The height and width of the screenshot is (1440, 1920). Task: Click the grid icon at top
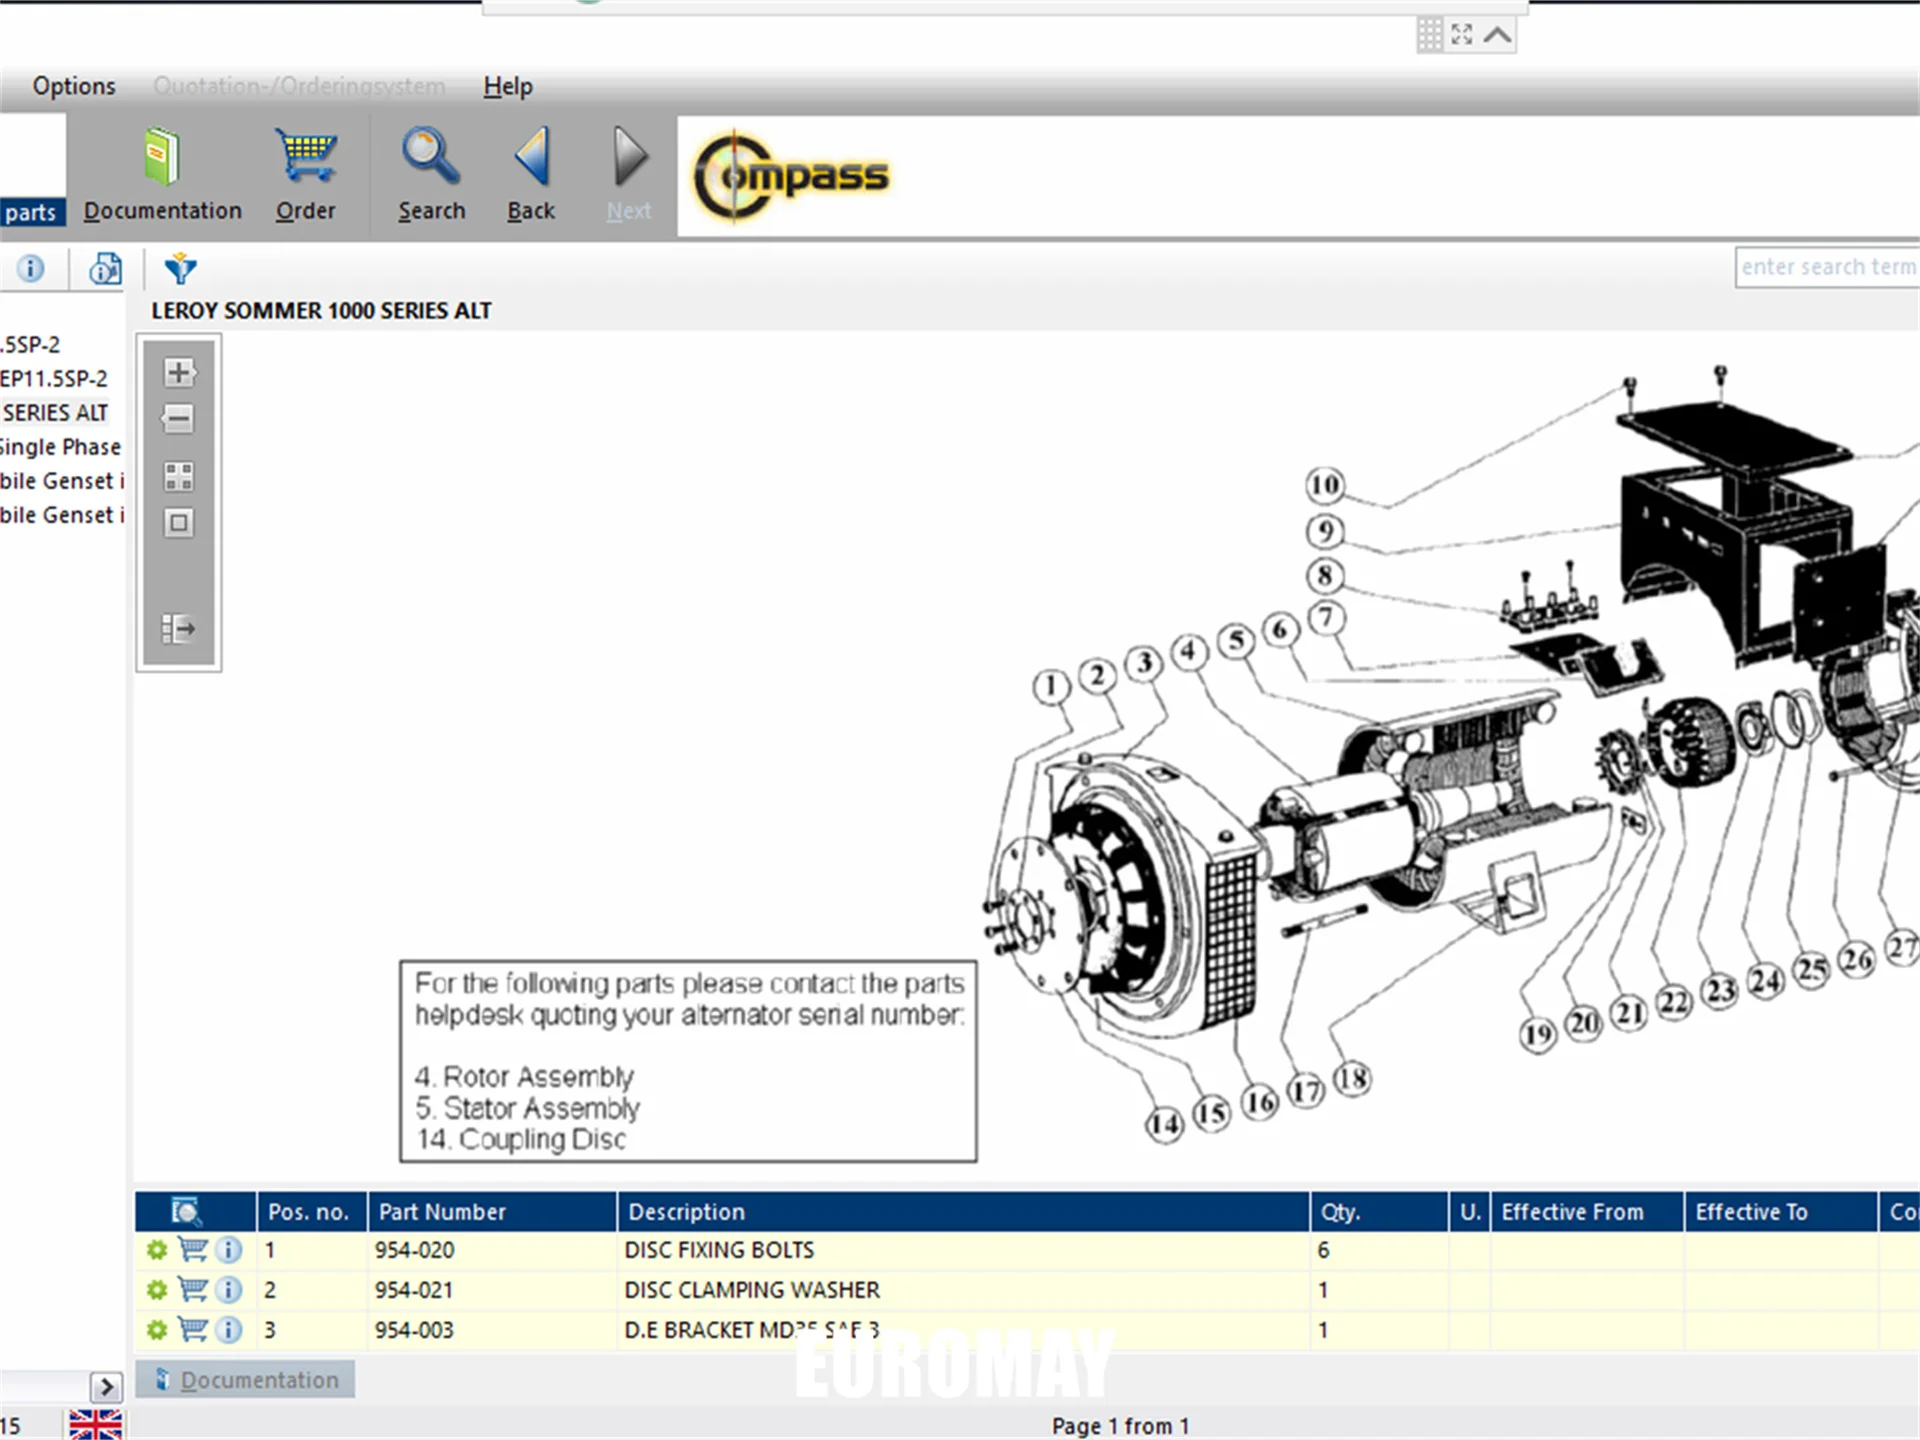coord(1430,35)
